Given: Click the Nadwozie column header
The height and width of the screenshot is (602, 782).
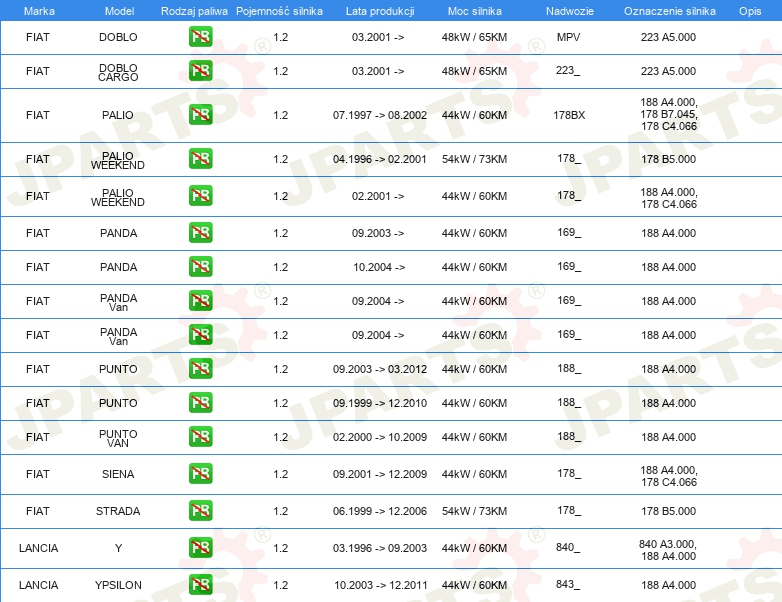Looking at the screenshot, I should (570, 11).
